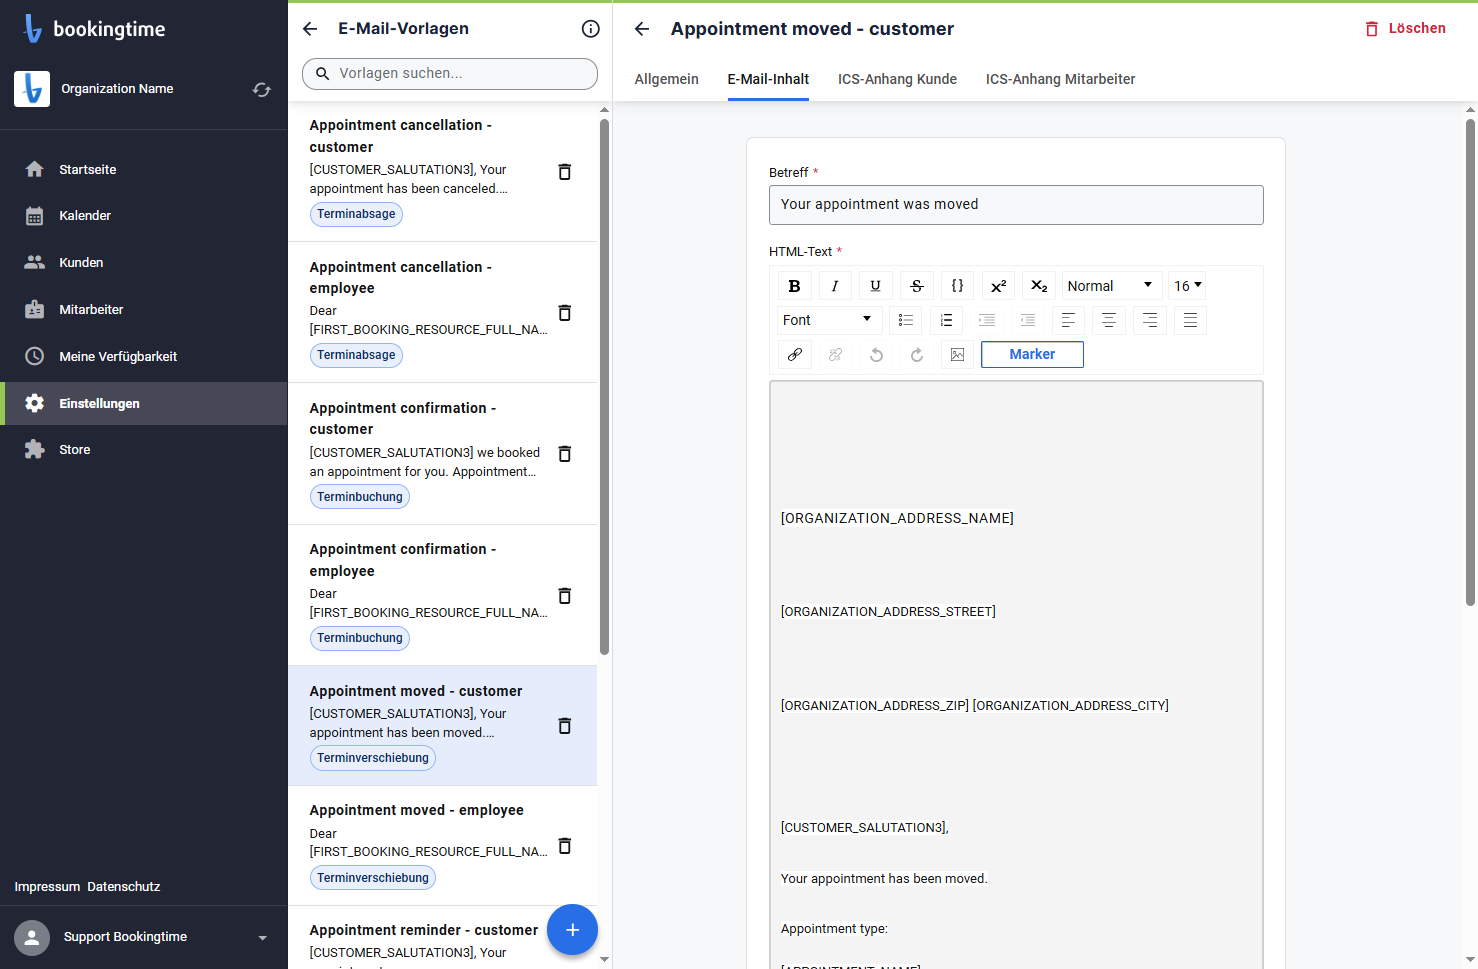Insert a hyperlink in the editor

(x=794, y=355)
